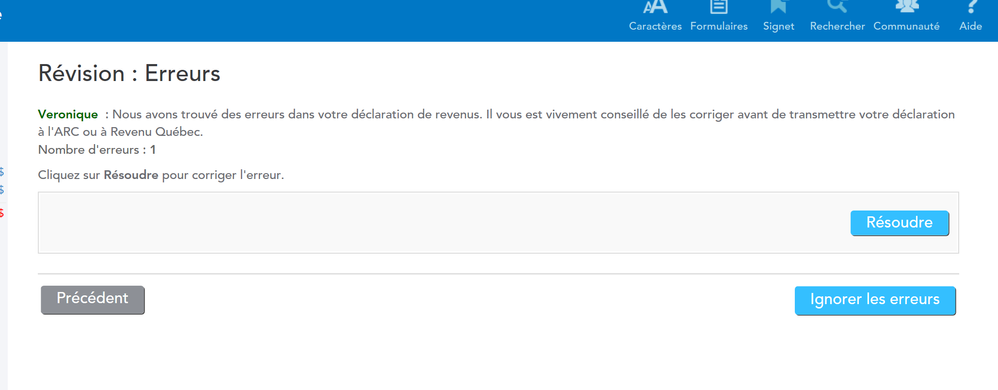Click Résoudre to fix the error

(x=899, y=223)
